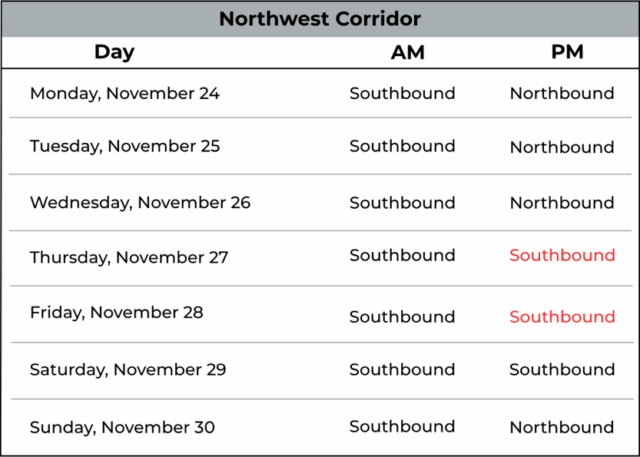Select Northbound in Monday's PM cell
Viewport: 640px width, 457px height.
(562, 94)
